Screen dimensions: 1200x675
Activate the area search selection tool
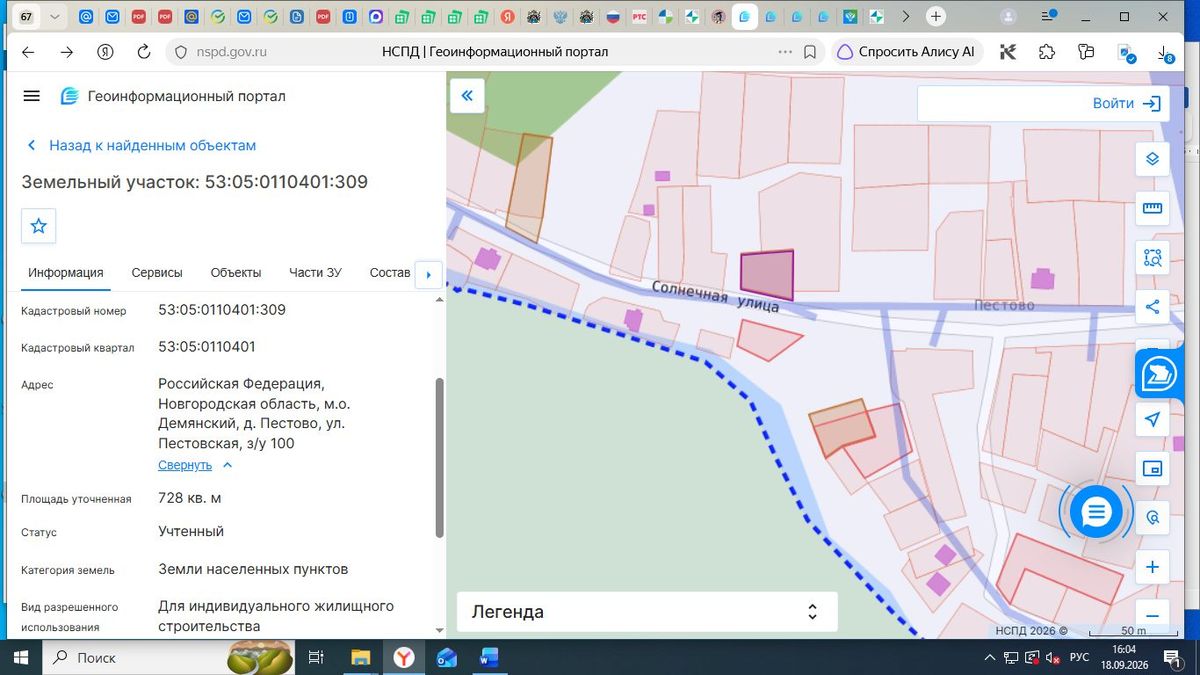click(x=1152, y=258)
